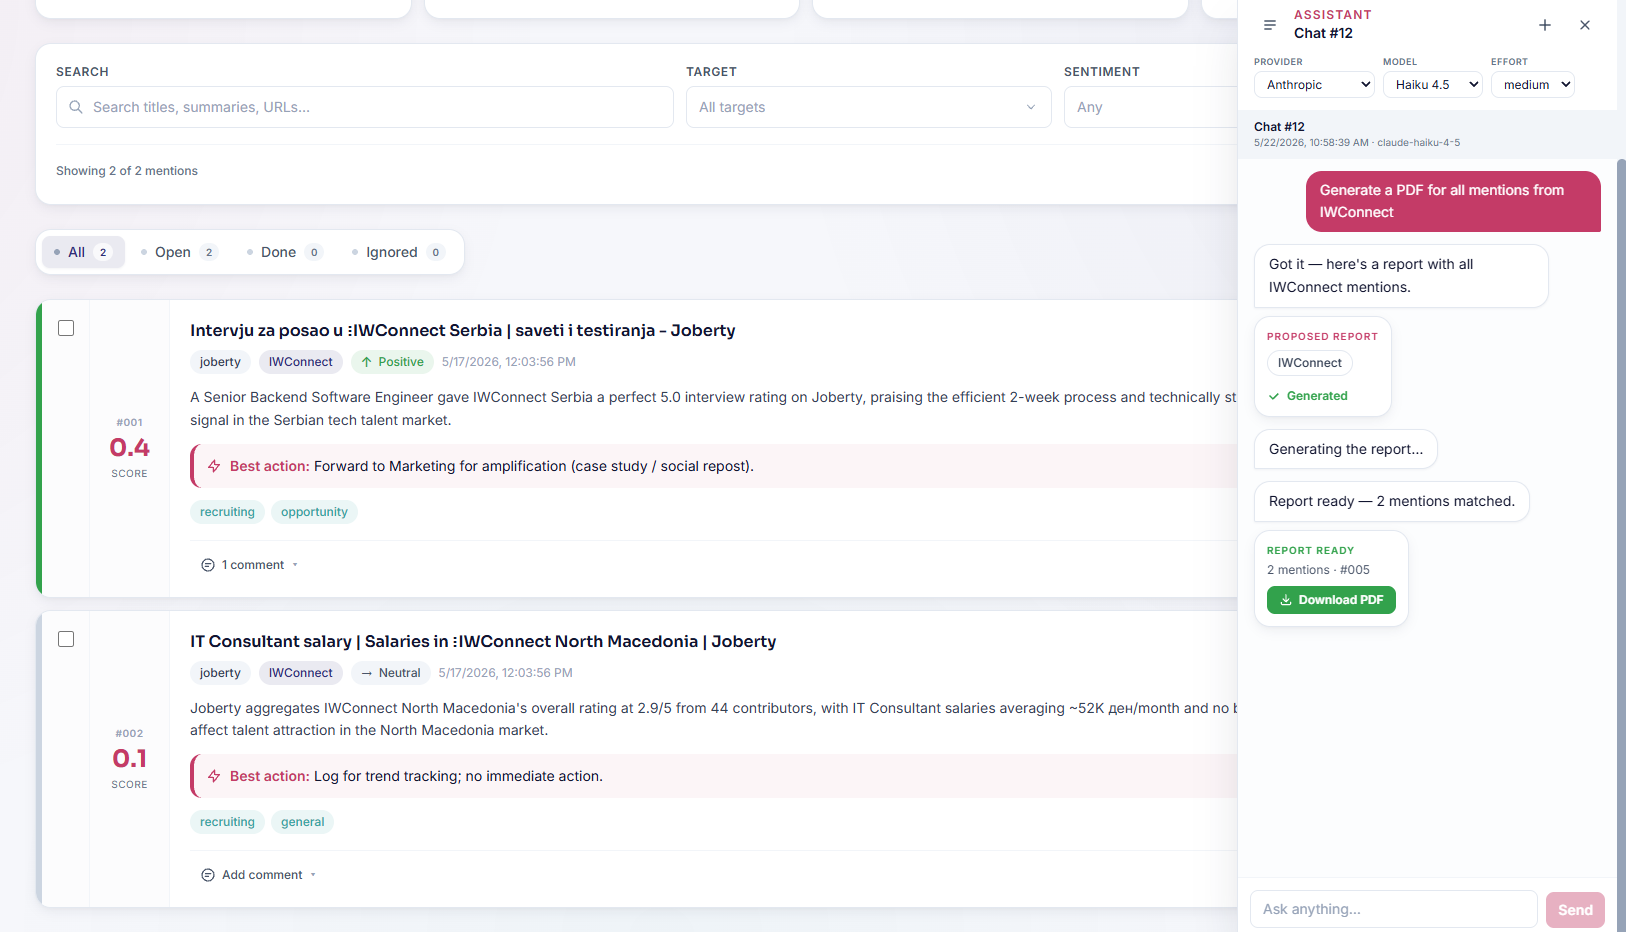
Task: Click recruiting tag on the Intervju mention
Action: 227,512
